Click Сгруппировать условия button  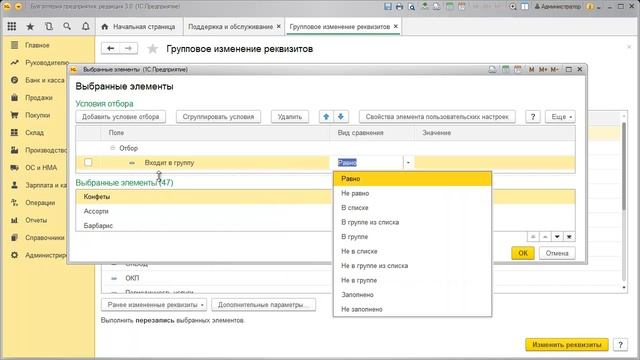coord(218,117)
